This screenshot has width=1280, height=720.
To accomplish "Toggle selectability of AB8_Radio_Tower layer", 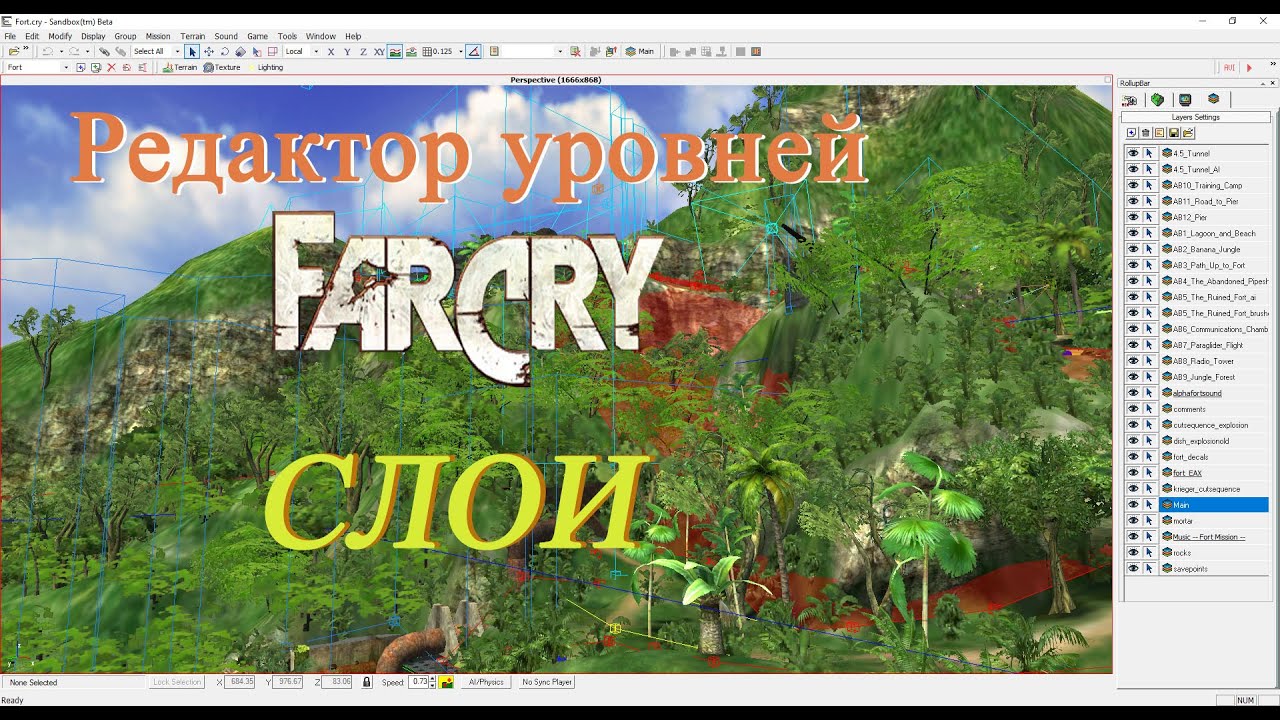I will (x=1149, y=361).
